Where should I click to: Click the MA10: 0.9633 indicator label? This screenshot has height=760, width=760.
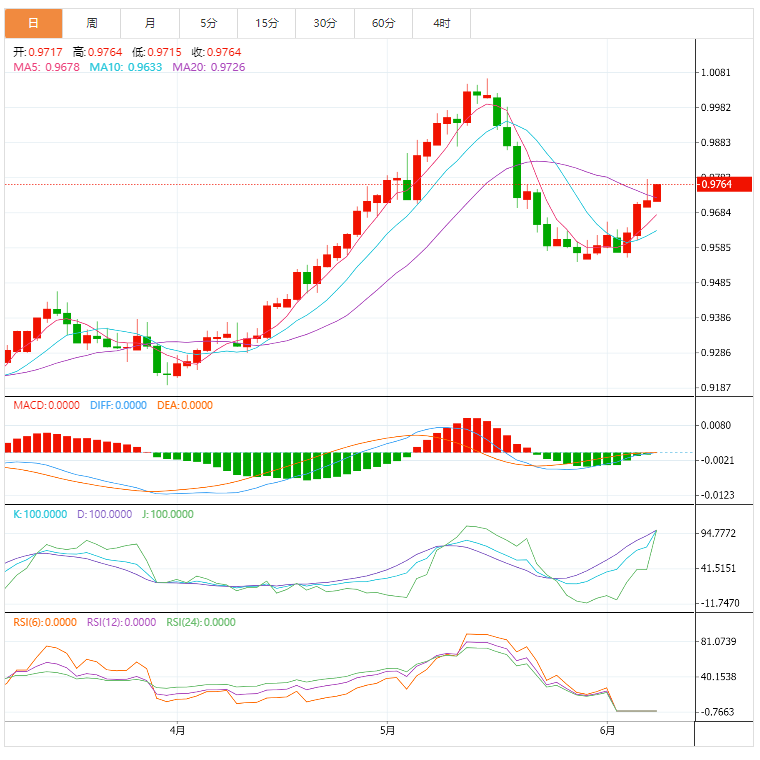[126, 67]
